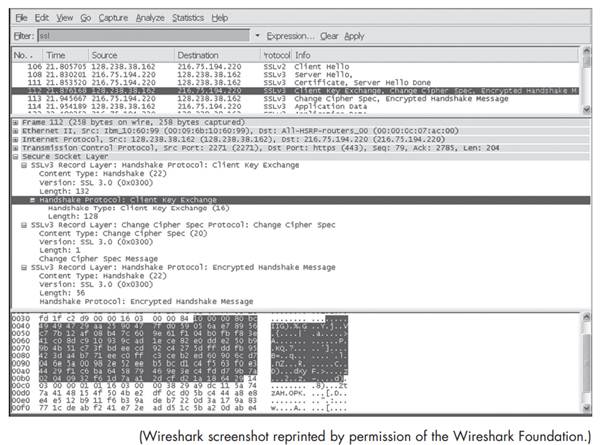Open the Capture menu
This screenshot has width=601, height=445.
(x=113, y=18)
